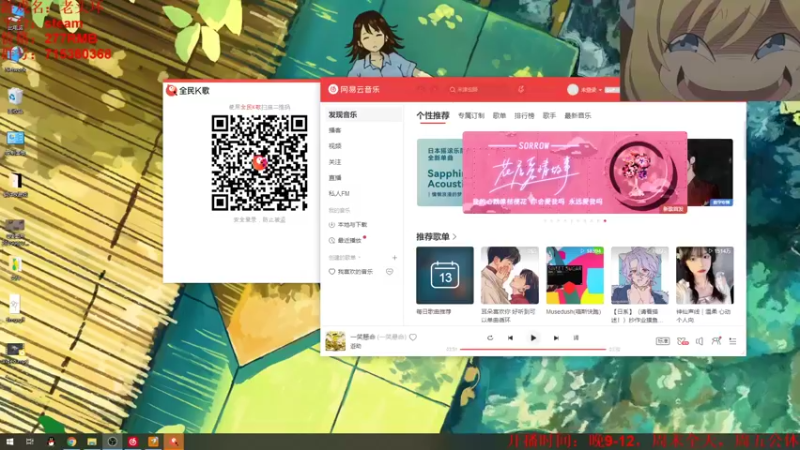Open the couple illustration playlist cover

[510, 276]
